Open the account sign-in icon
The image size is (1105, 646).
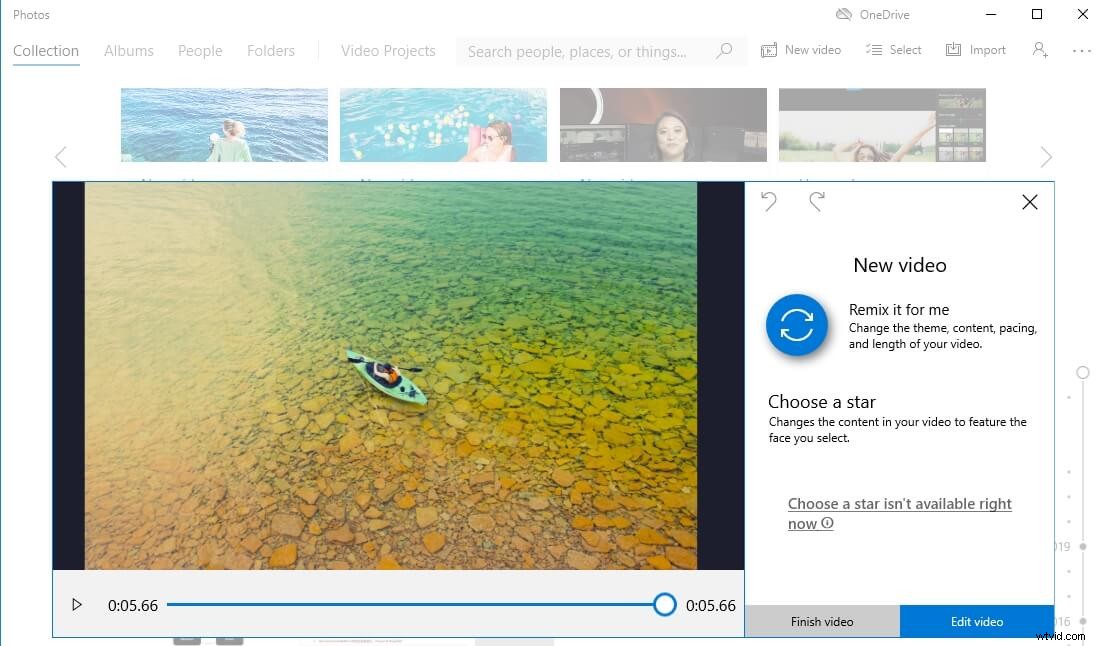[1040, 49]
